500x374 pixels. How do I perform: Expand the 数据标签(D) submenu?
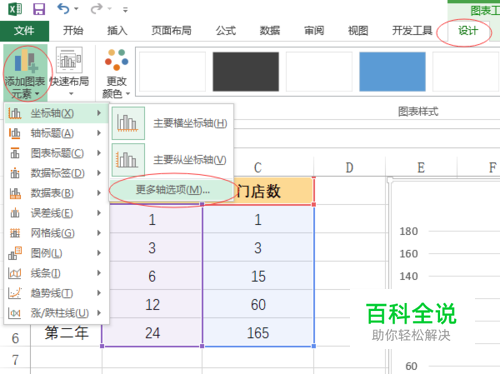click(x=56, y=173)
